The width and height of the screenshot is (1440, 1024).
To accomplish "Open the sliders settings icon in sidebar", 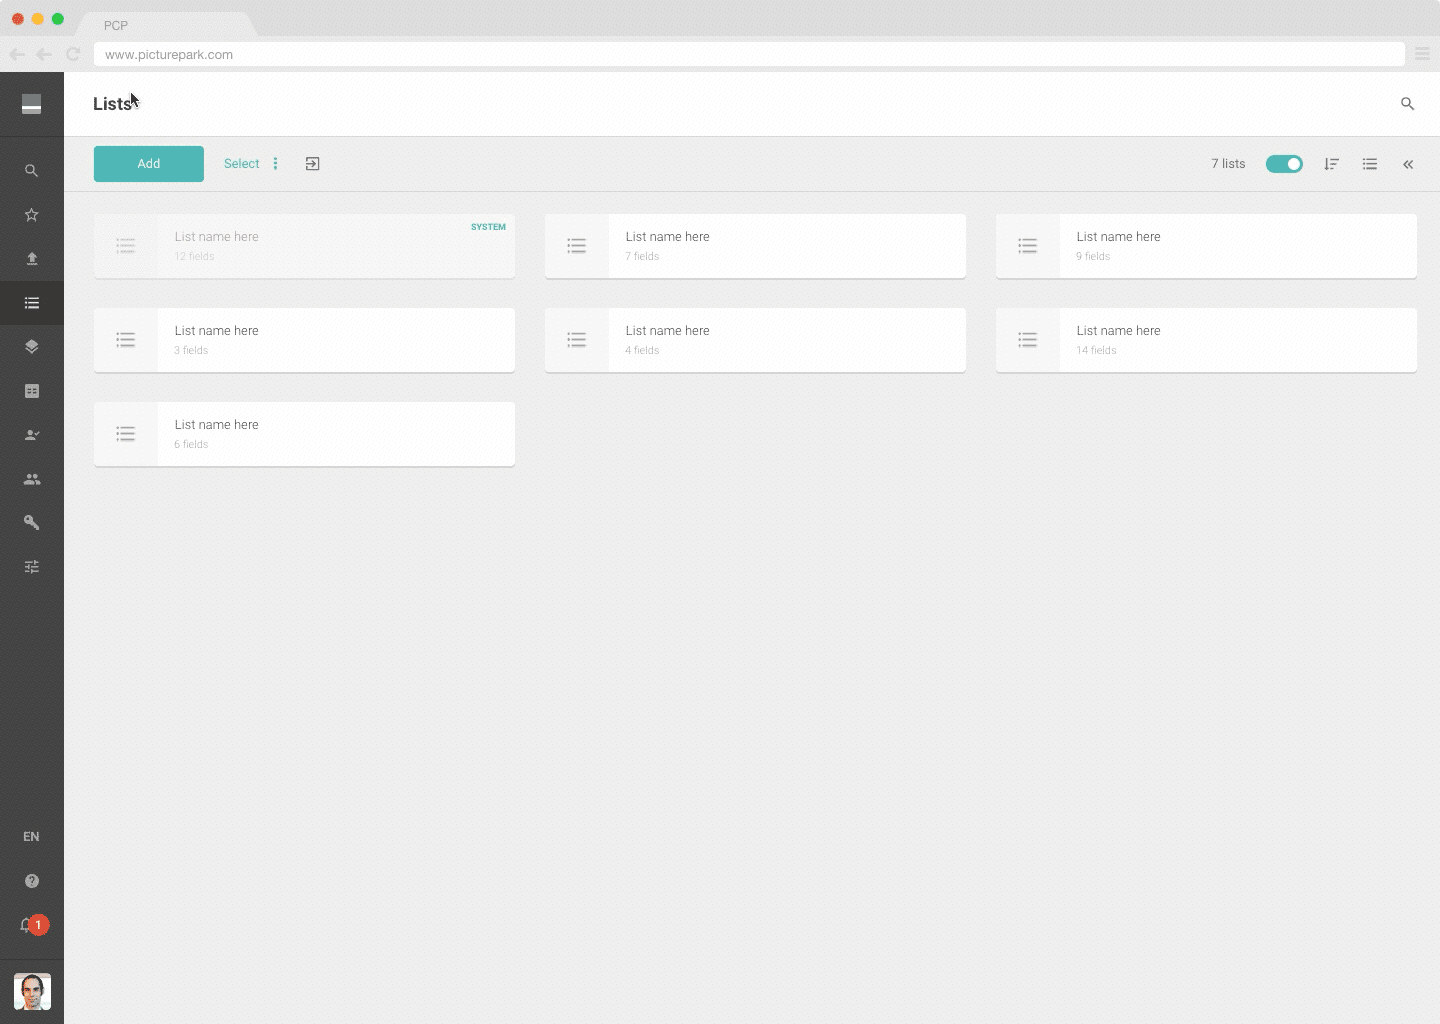I will [x=32, y=567].
